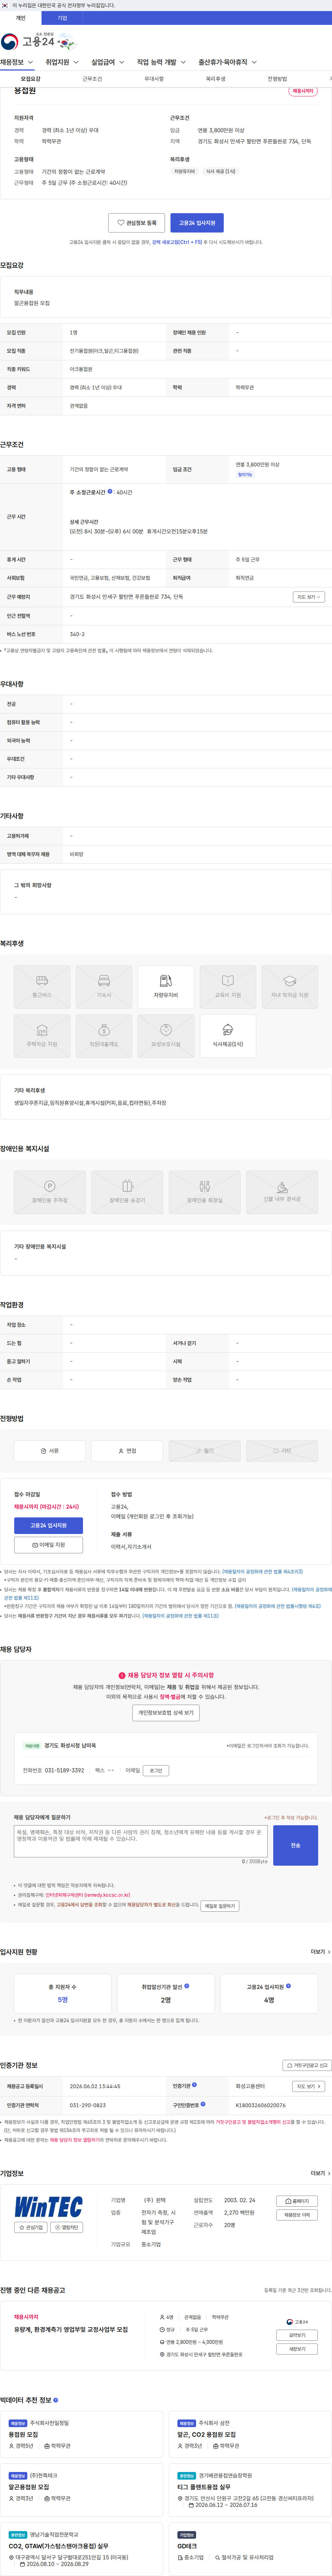
Task: Click info icon beside 주 소정근로시간
Action: 110,492
